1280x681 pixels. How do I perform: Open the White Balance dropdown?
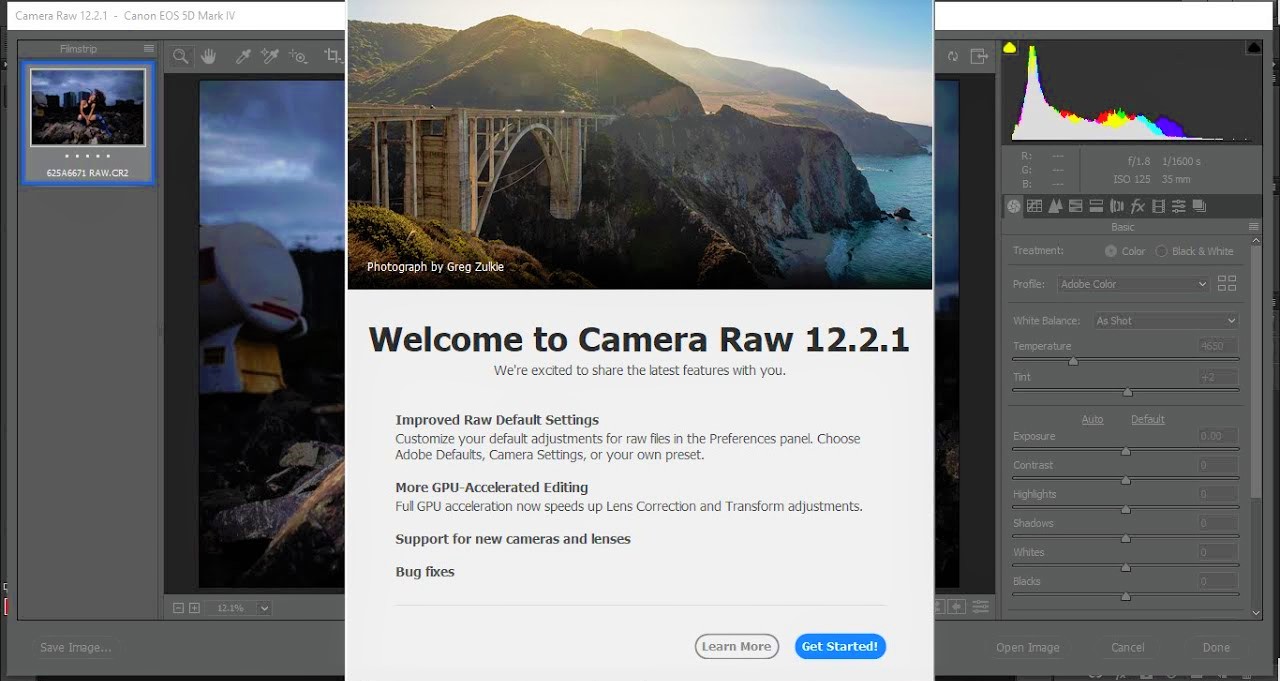[x=1166, y=321]
